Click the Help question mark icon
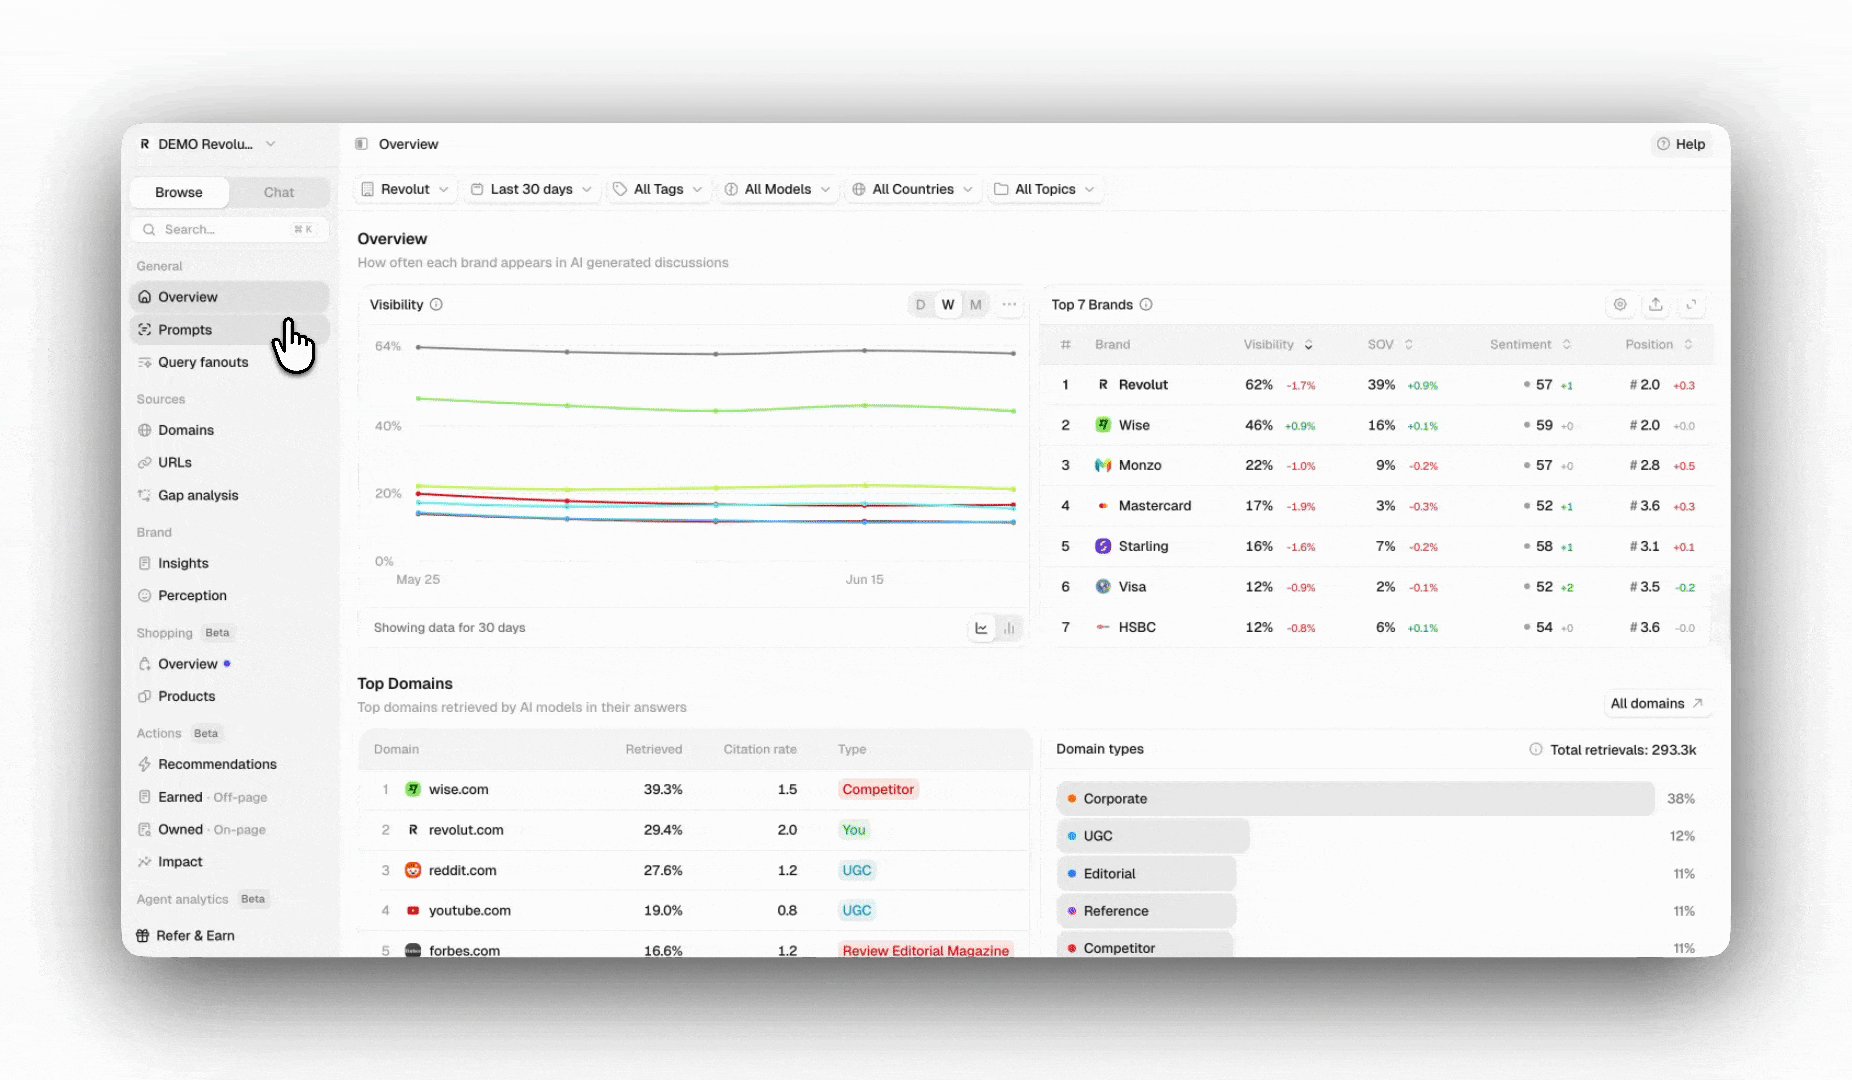Viewport: 1852px width, 1080px height. [1664, 144]
